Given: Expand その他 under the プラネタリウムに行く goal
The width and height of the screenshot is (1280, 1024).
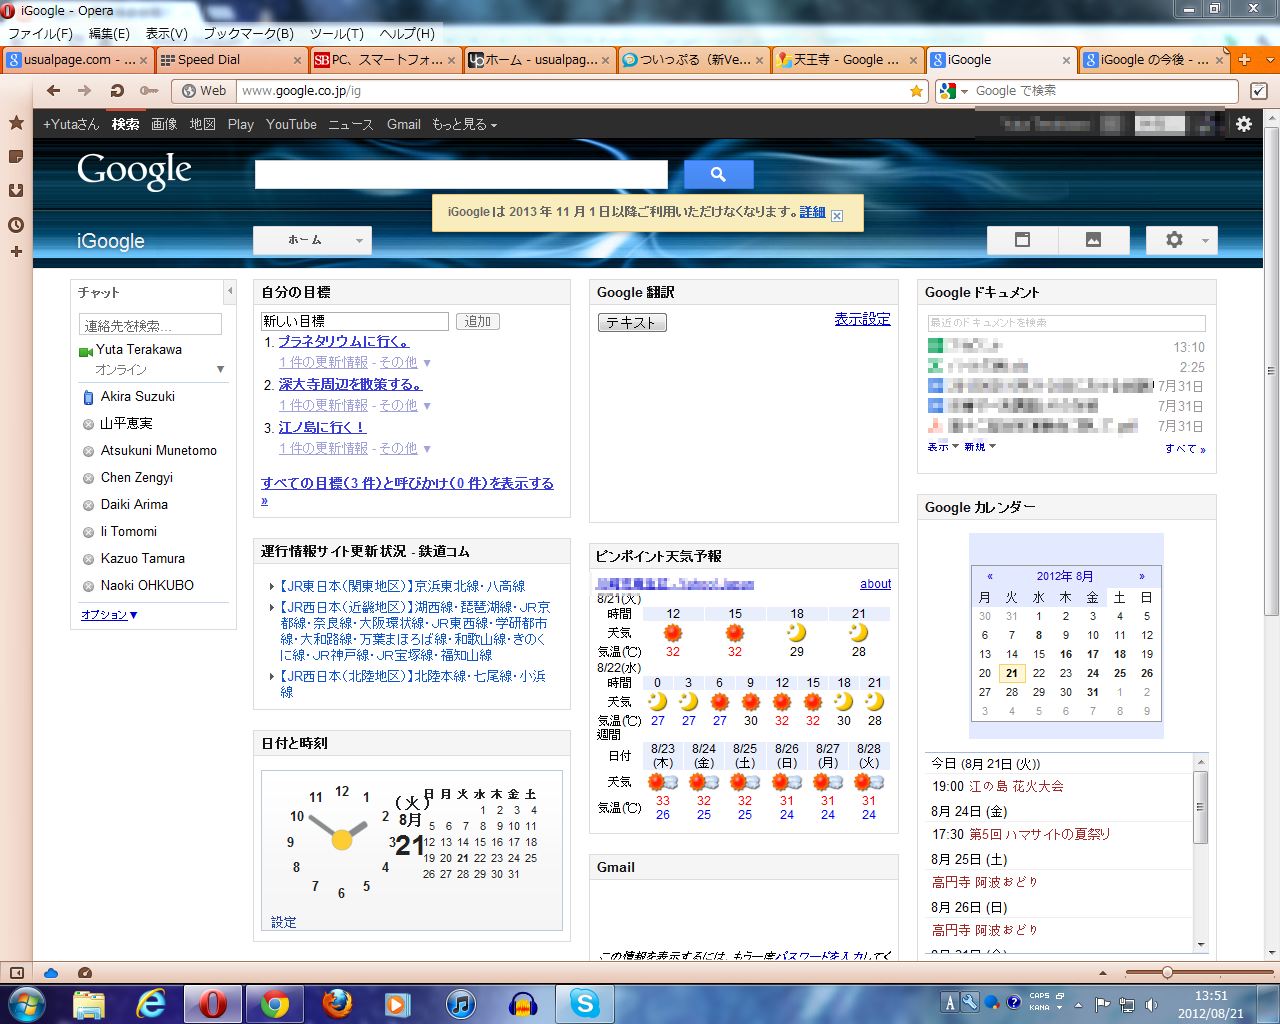Looking at the screenshot, I should [x=405, y=362].
